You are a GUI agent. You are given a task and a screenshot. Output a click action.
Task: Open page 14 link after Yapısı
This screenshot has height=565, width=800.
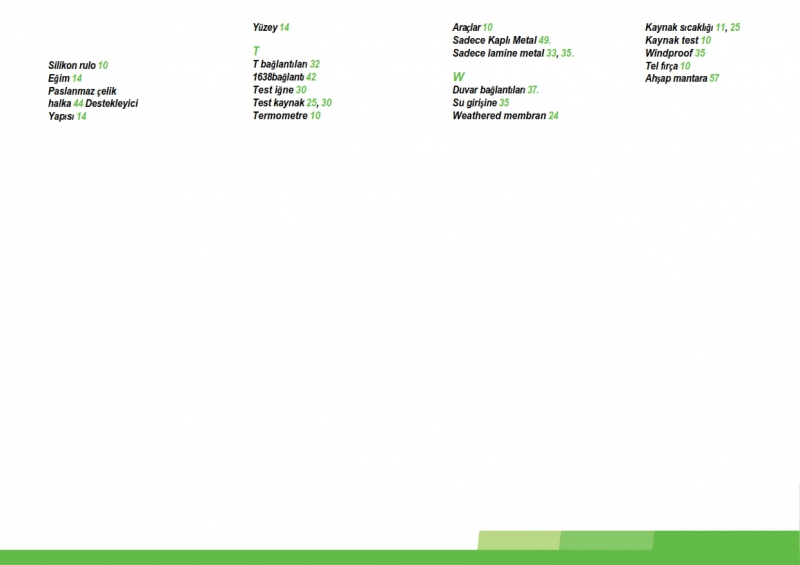(x=82, y=117)
